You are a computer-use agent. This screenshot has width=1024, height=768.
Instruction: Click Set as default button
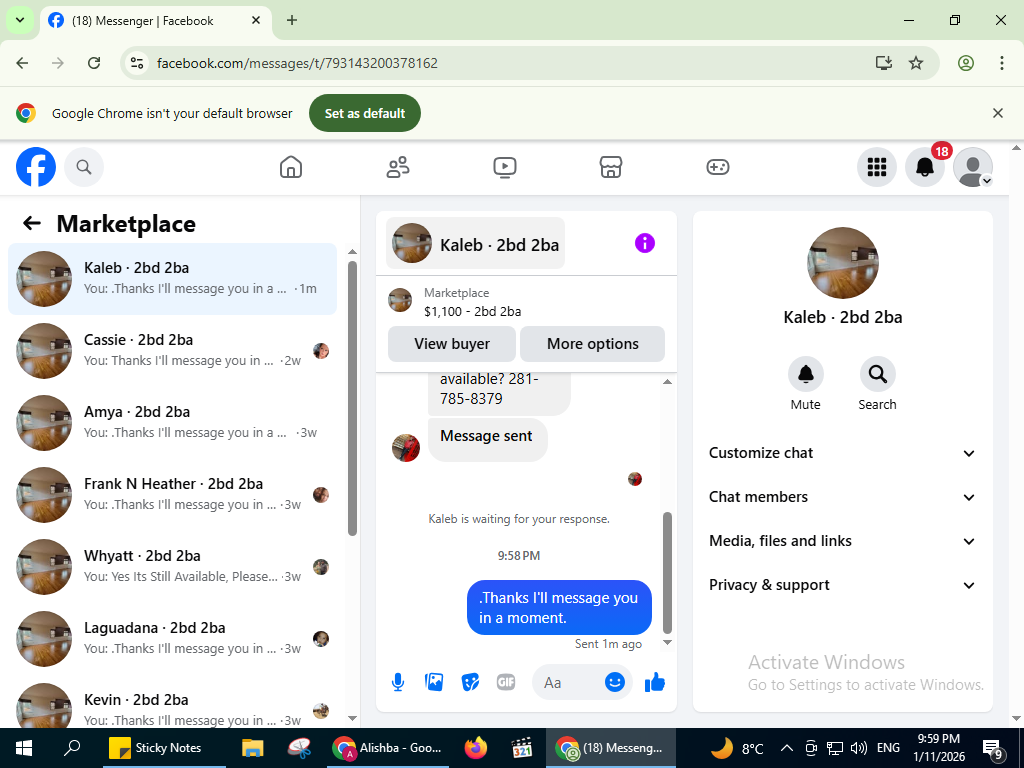pos(364,113)
